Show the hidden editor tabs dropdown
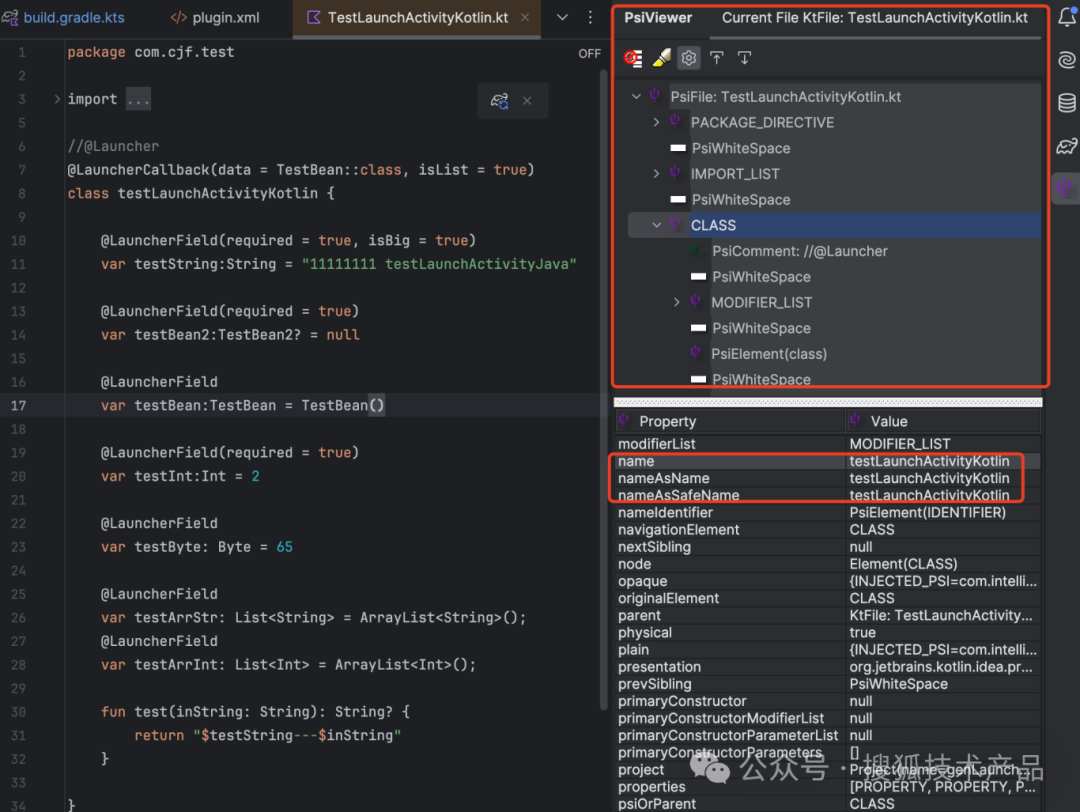 pyautogui.click(x=562, y=18)
